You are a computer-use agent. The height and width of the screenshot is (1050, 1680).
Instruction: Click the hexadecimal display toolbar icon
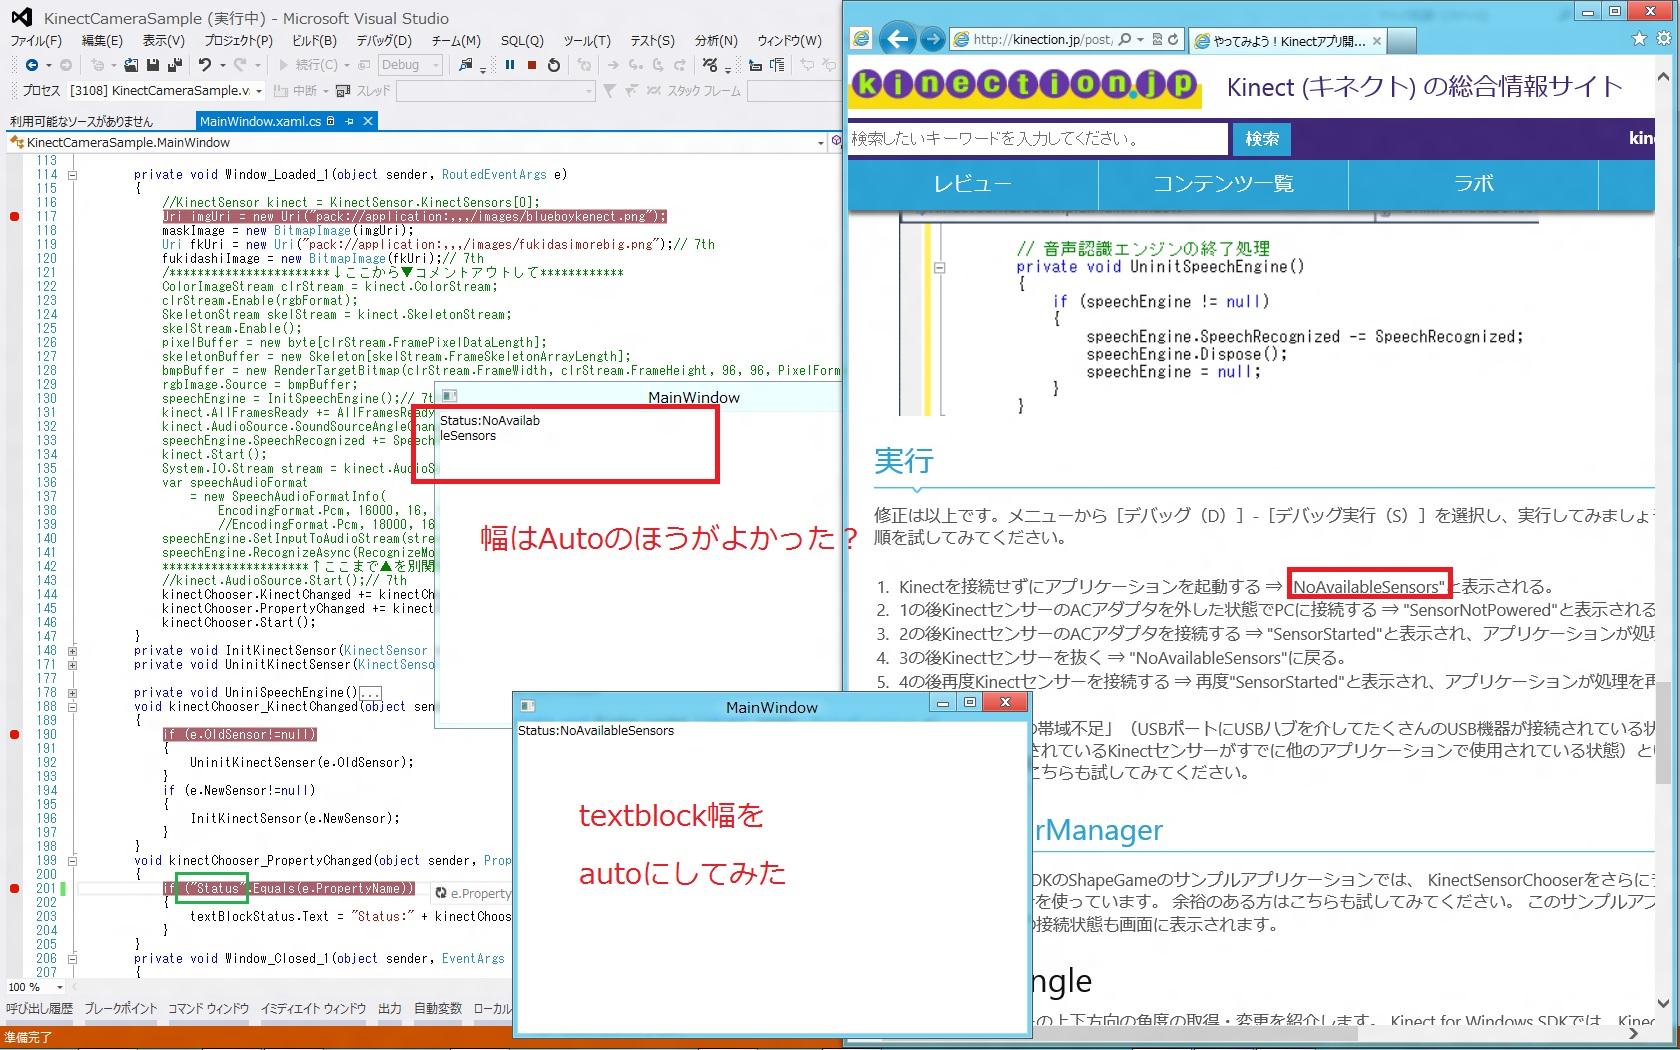(710, 65)
